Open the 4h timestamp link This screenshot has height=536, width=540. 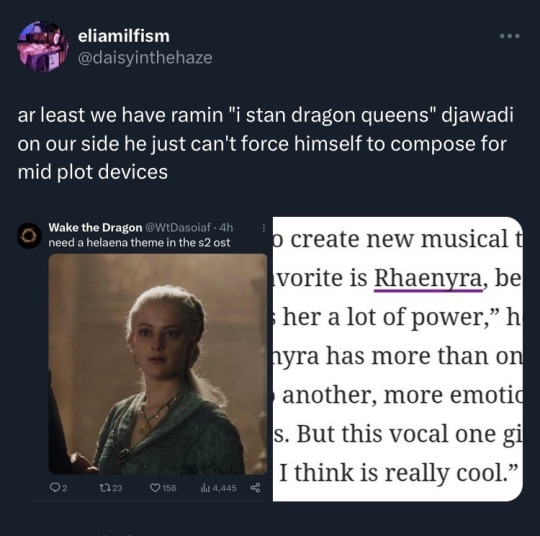pyautogui.click(x=226, y=227)
